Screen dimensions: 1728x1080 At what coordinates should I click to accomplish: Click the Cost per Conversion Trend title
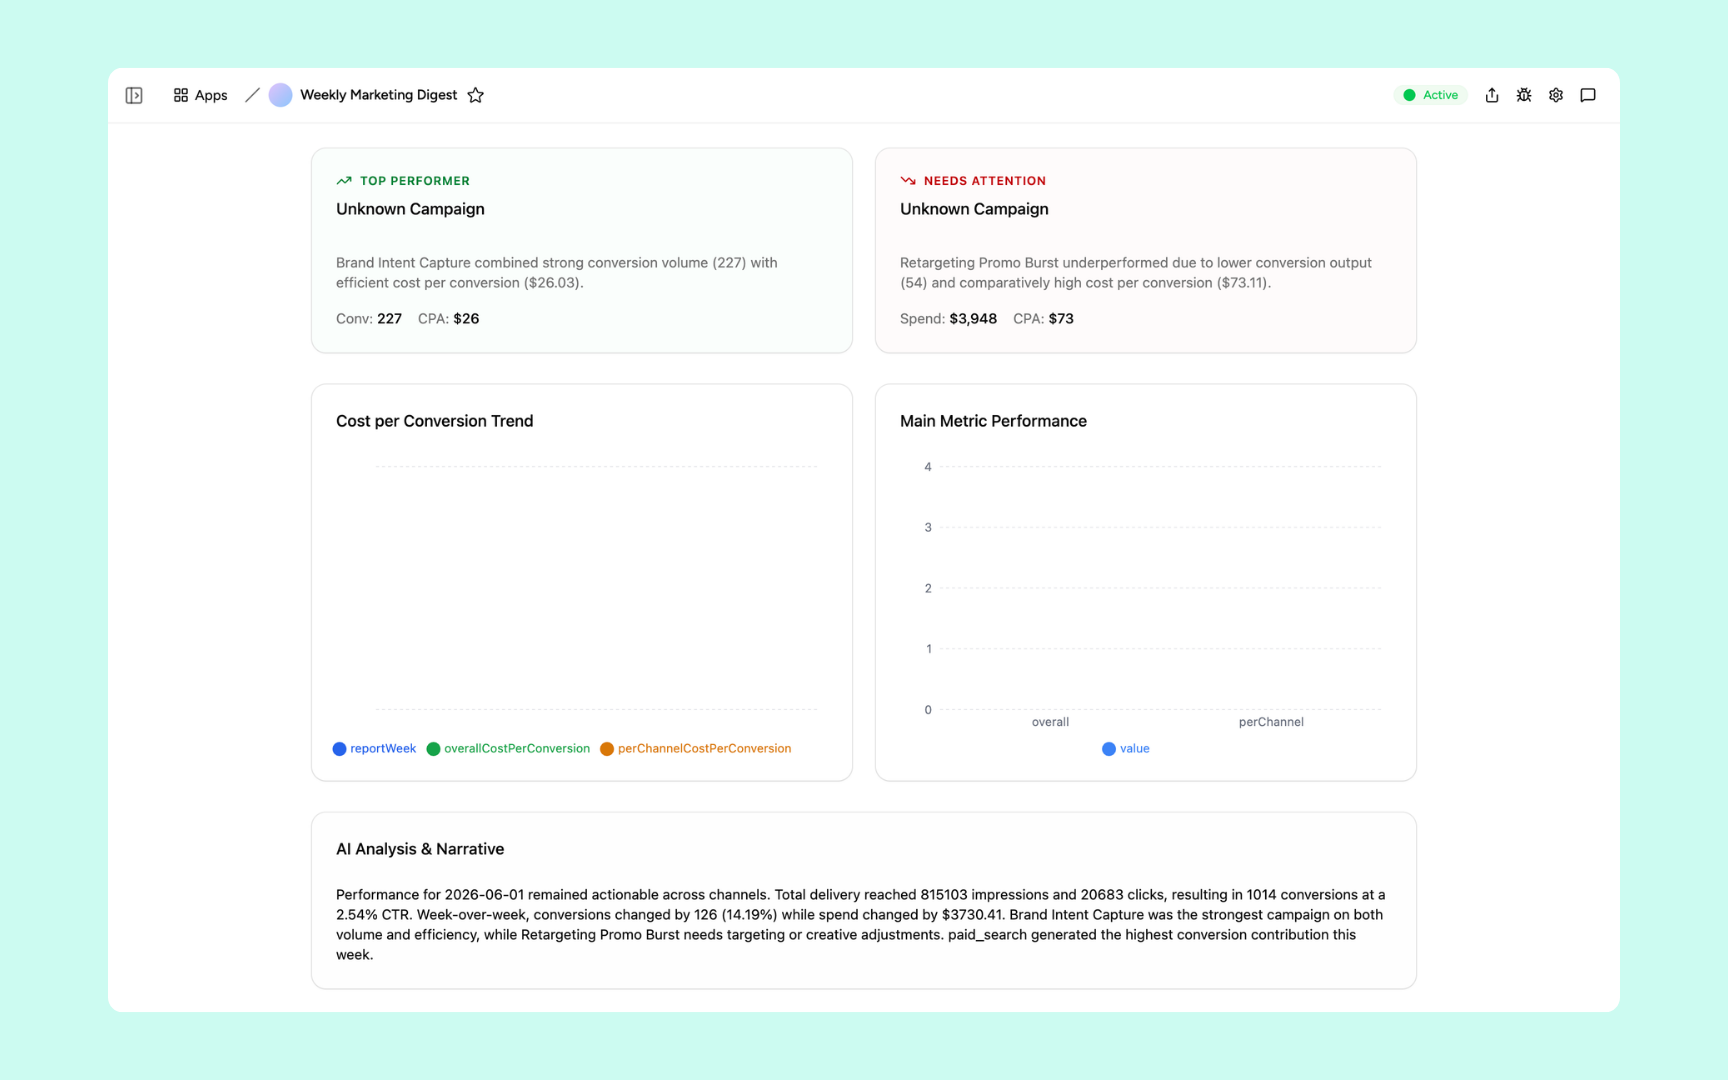435,421
